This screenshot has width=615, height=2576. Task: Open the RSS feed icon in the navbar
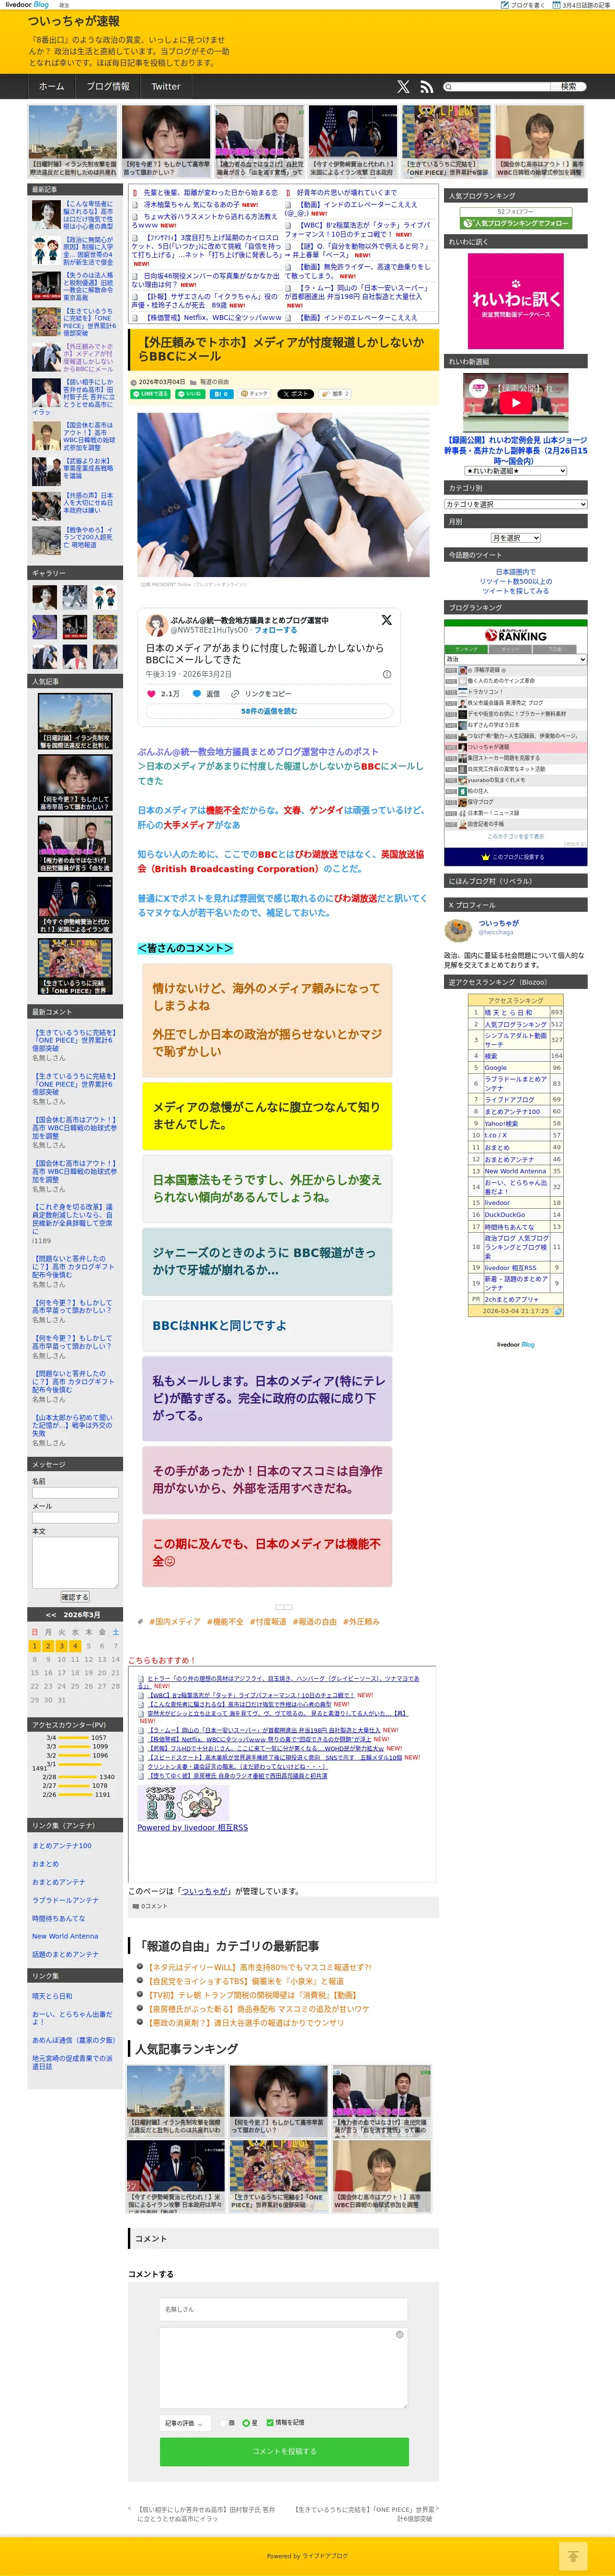click(426, 87)
